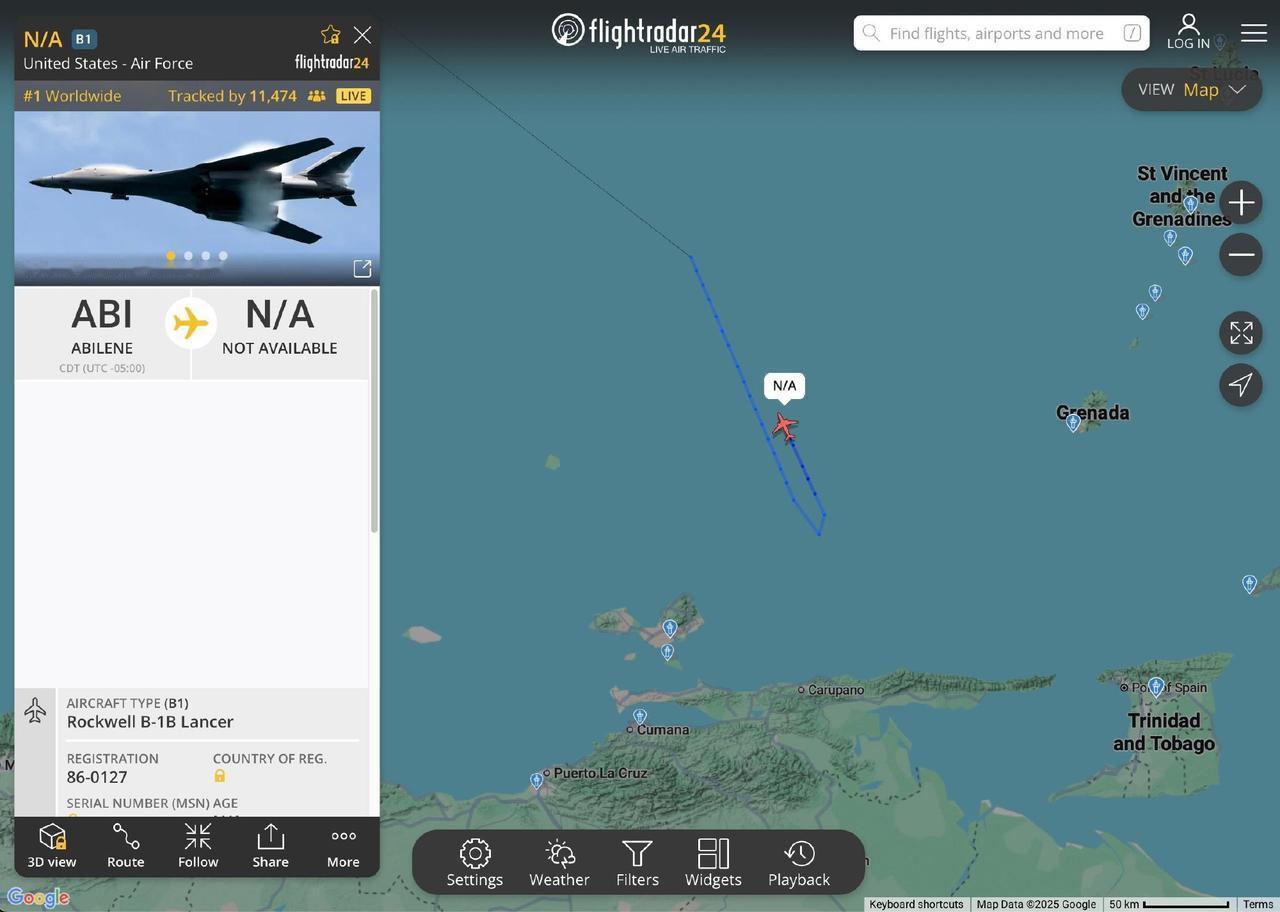1280x912 pixels.
Task: Center map on my location
Action: tap(1241, 385)
